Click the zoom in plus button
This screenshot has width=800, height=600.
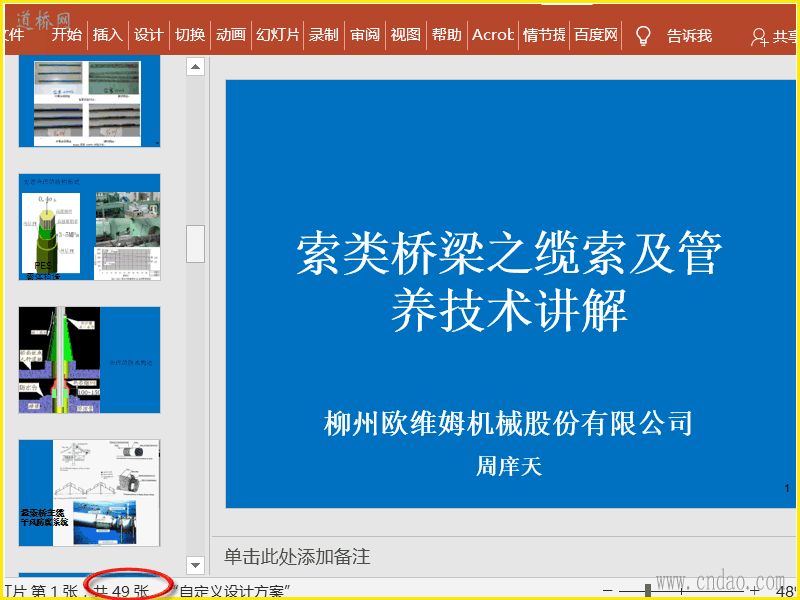pos(755,591)
